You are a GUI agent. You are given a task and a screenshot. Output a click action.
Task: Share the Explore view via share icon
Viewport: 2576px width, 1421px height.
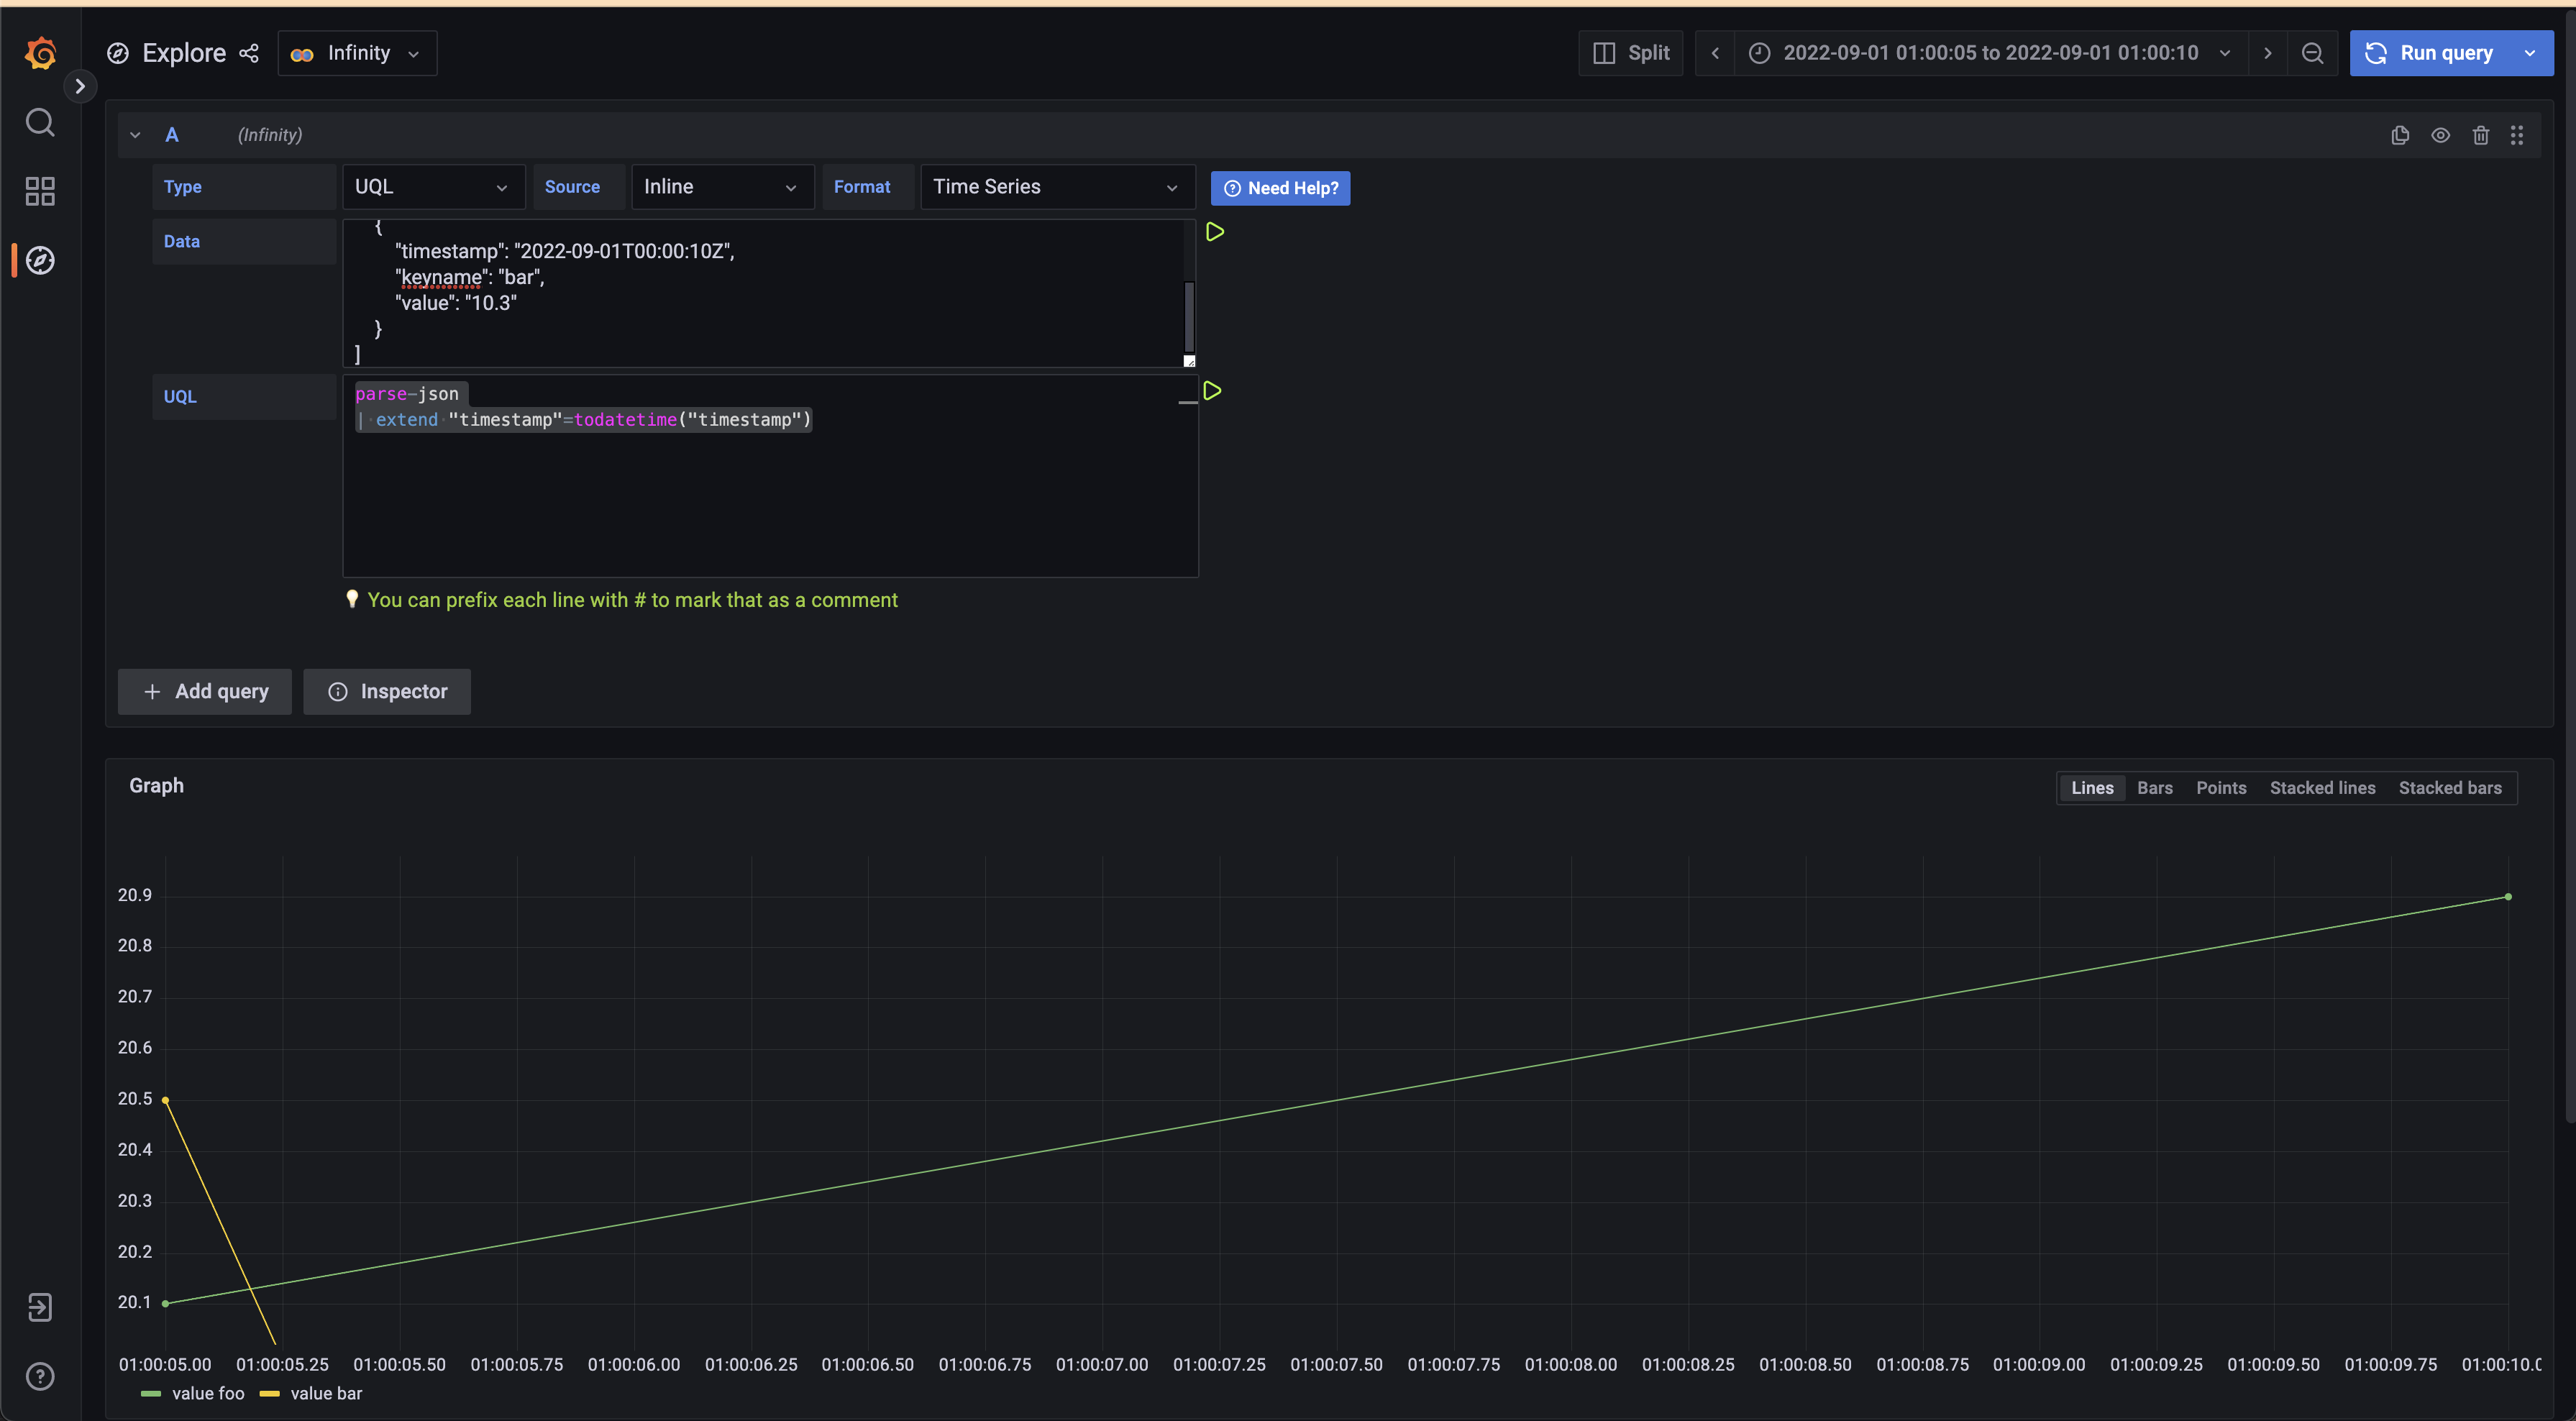point(248,53)
